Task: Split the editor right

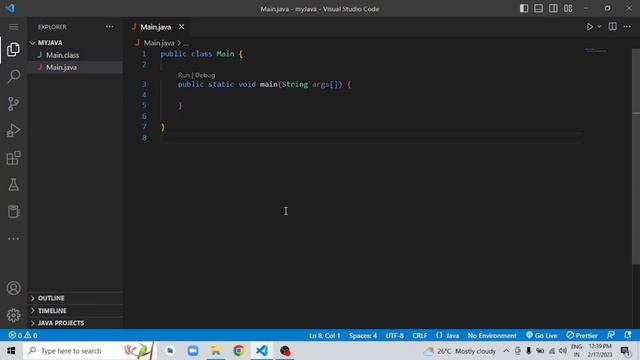Action: [x=613, y=27]
